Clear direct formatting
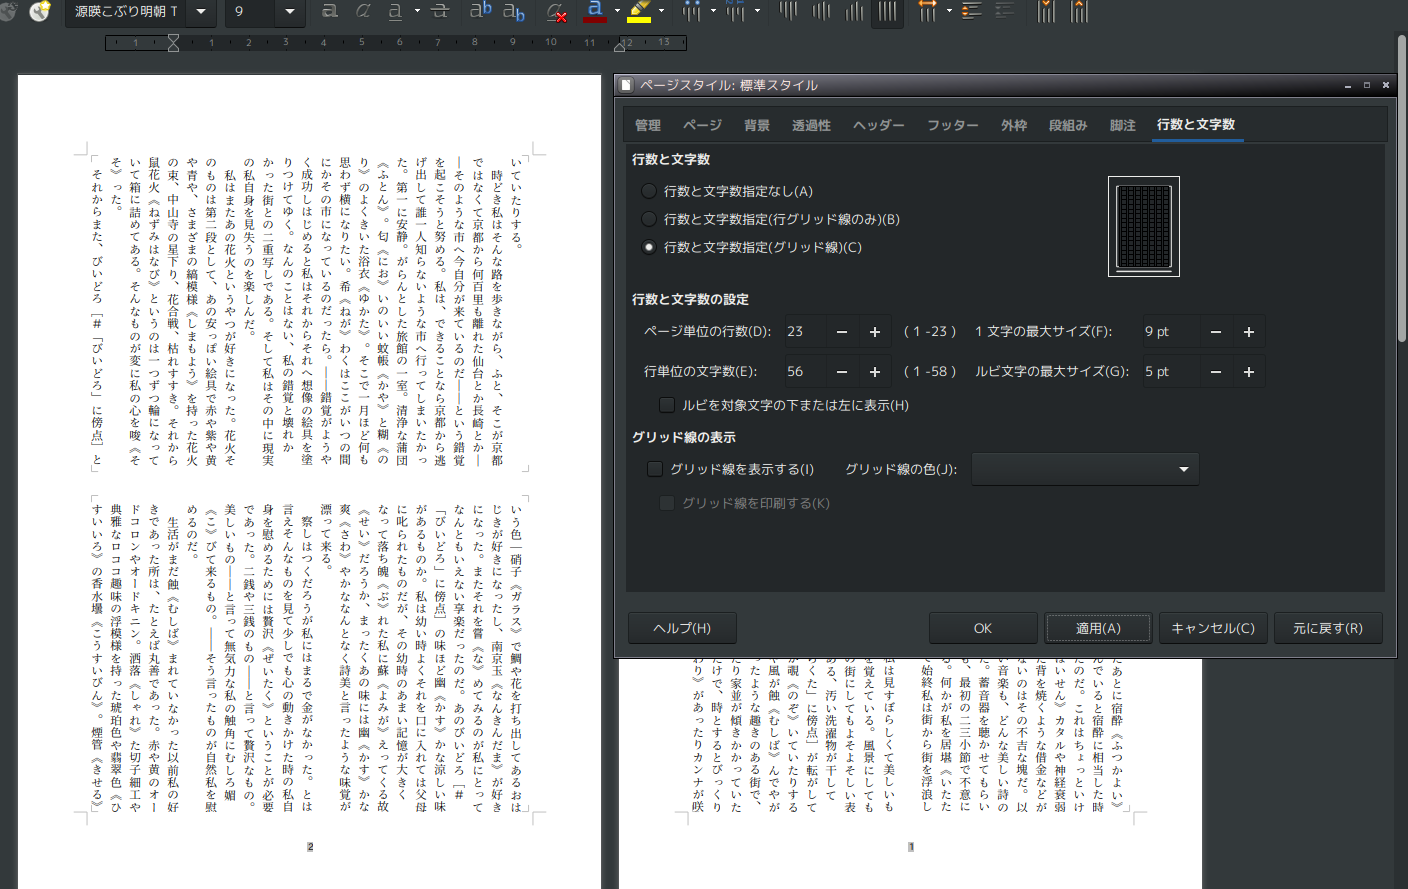The width and height of the screenshot is (1408, 889). [557, 11]
